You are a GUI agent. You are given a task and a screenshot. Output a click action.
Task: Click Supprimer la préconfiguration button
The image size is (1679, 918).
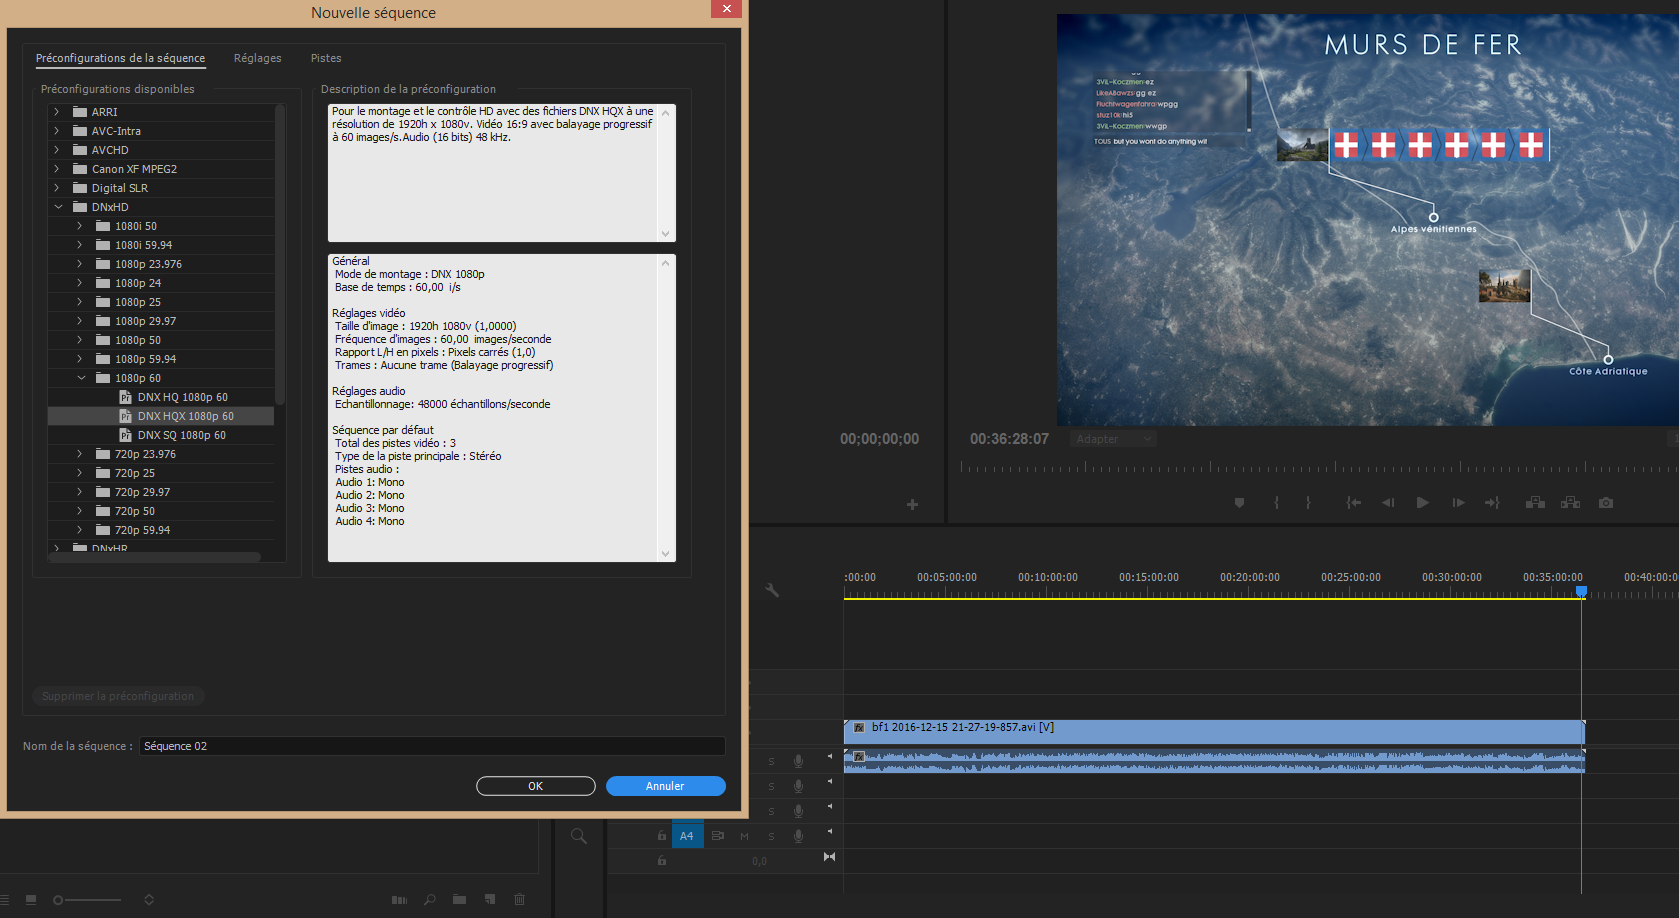click(x=118, y=696)
